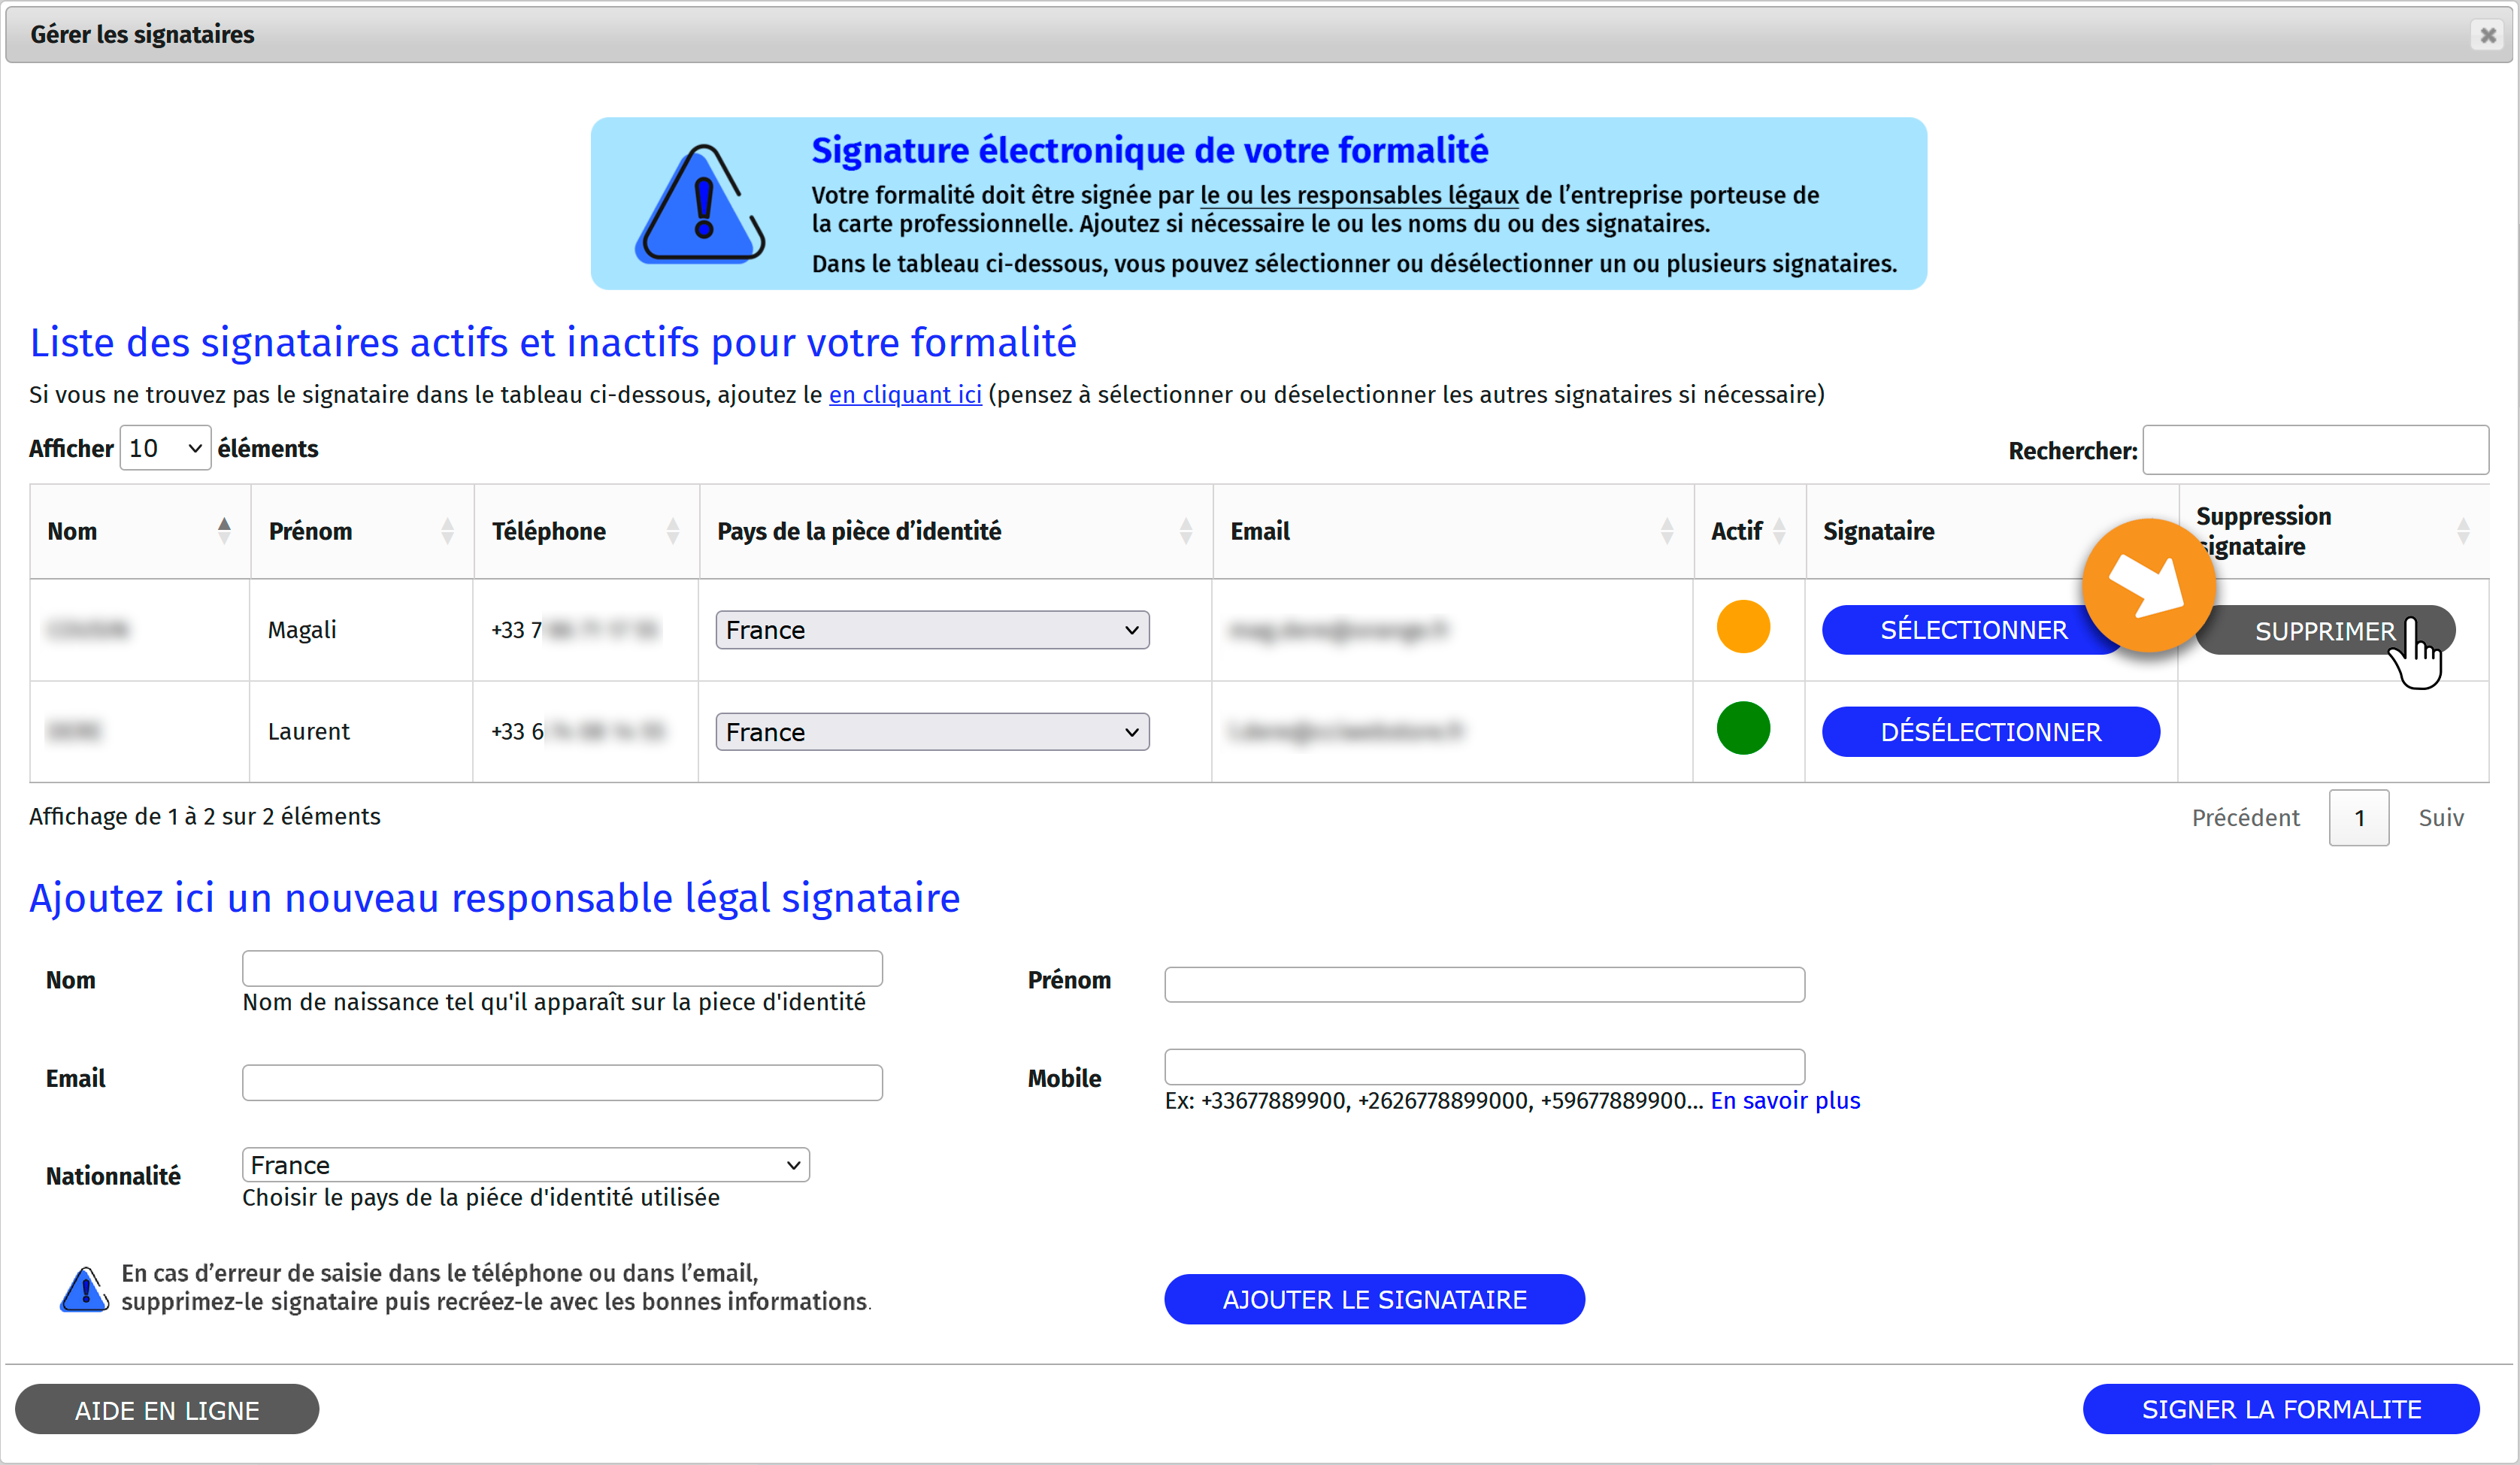Image resolution: width=2520 pixels, height=1465 pixels.
Task: Sort table by Nom column
Action: coord(139,531)
